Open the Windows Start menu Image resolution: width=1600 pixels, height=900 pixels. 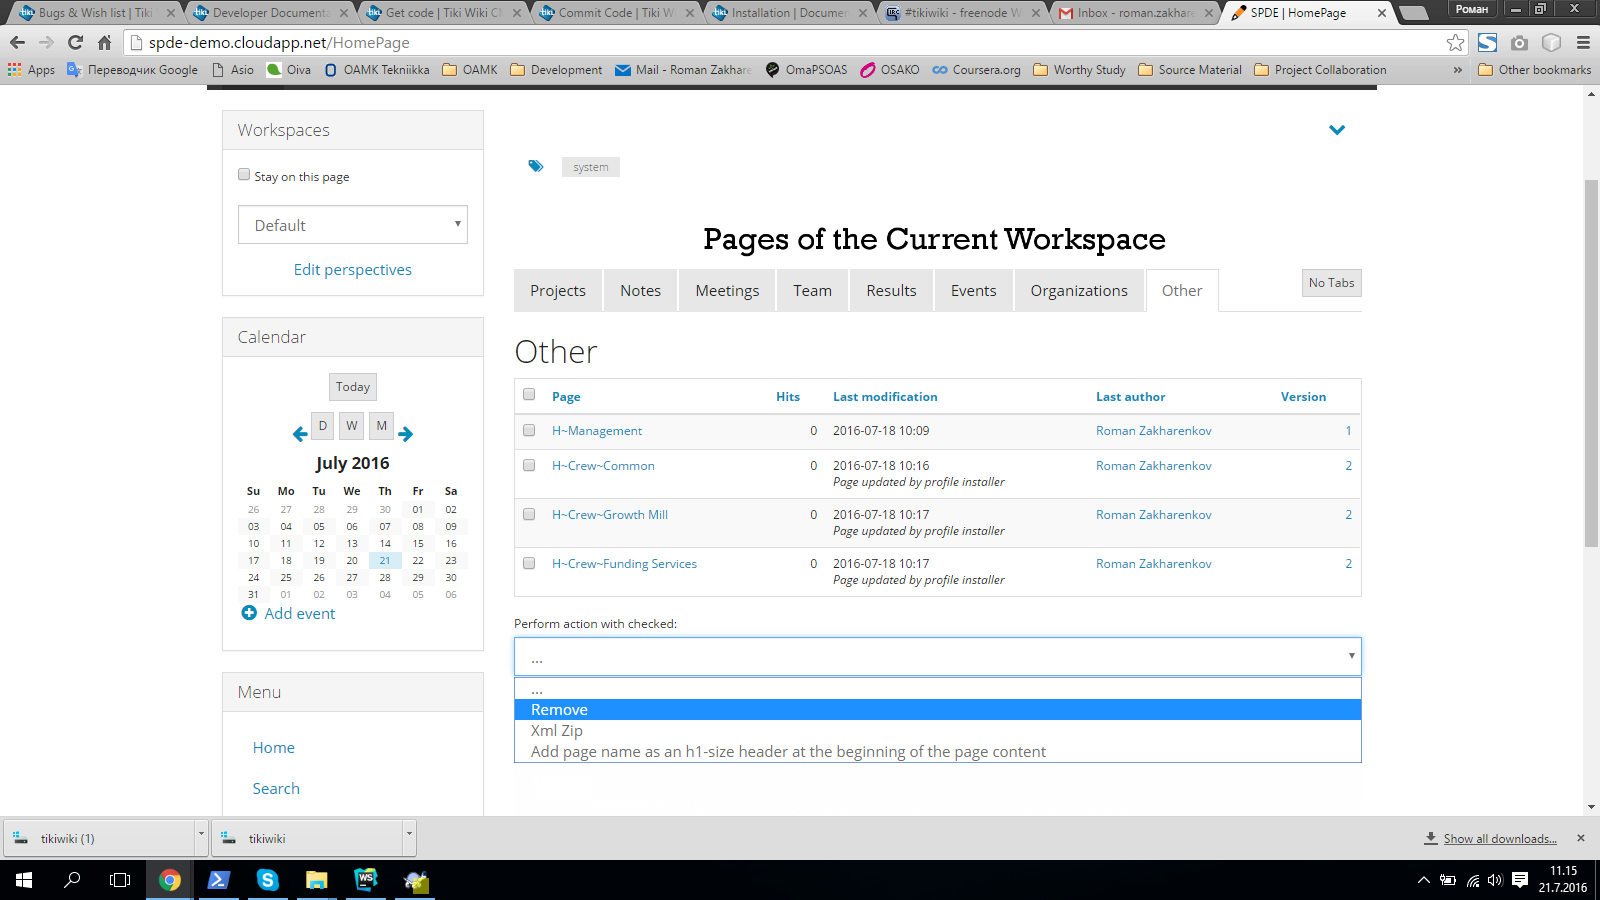(x=24, y=880)
